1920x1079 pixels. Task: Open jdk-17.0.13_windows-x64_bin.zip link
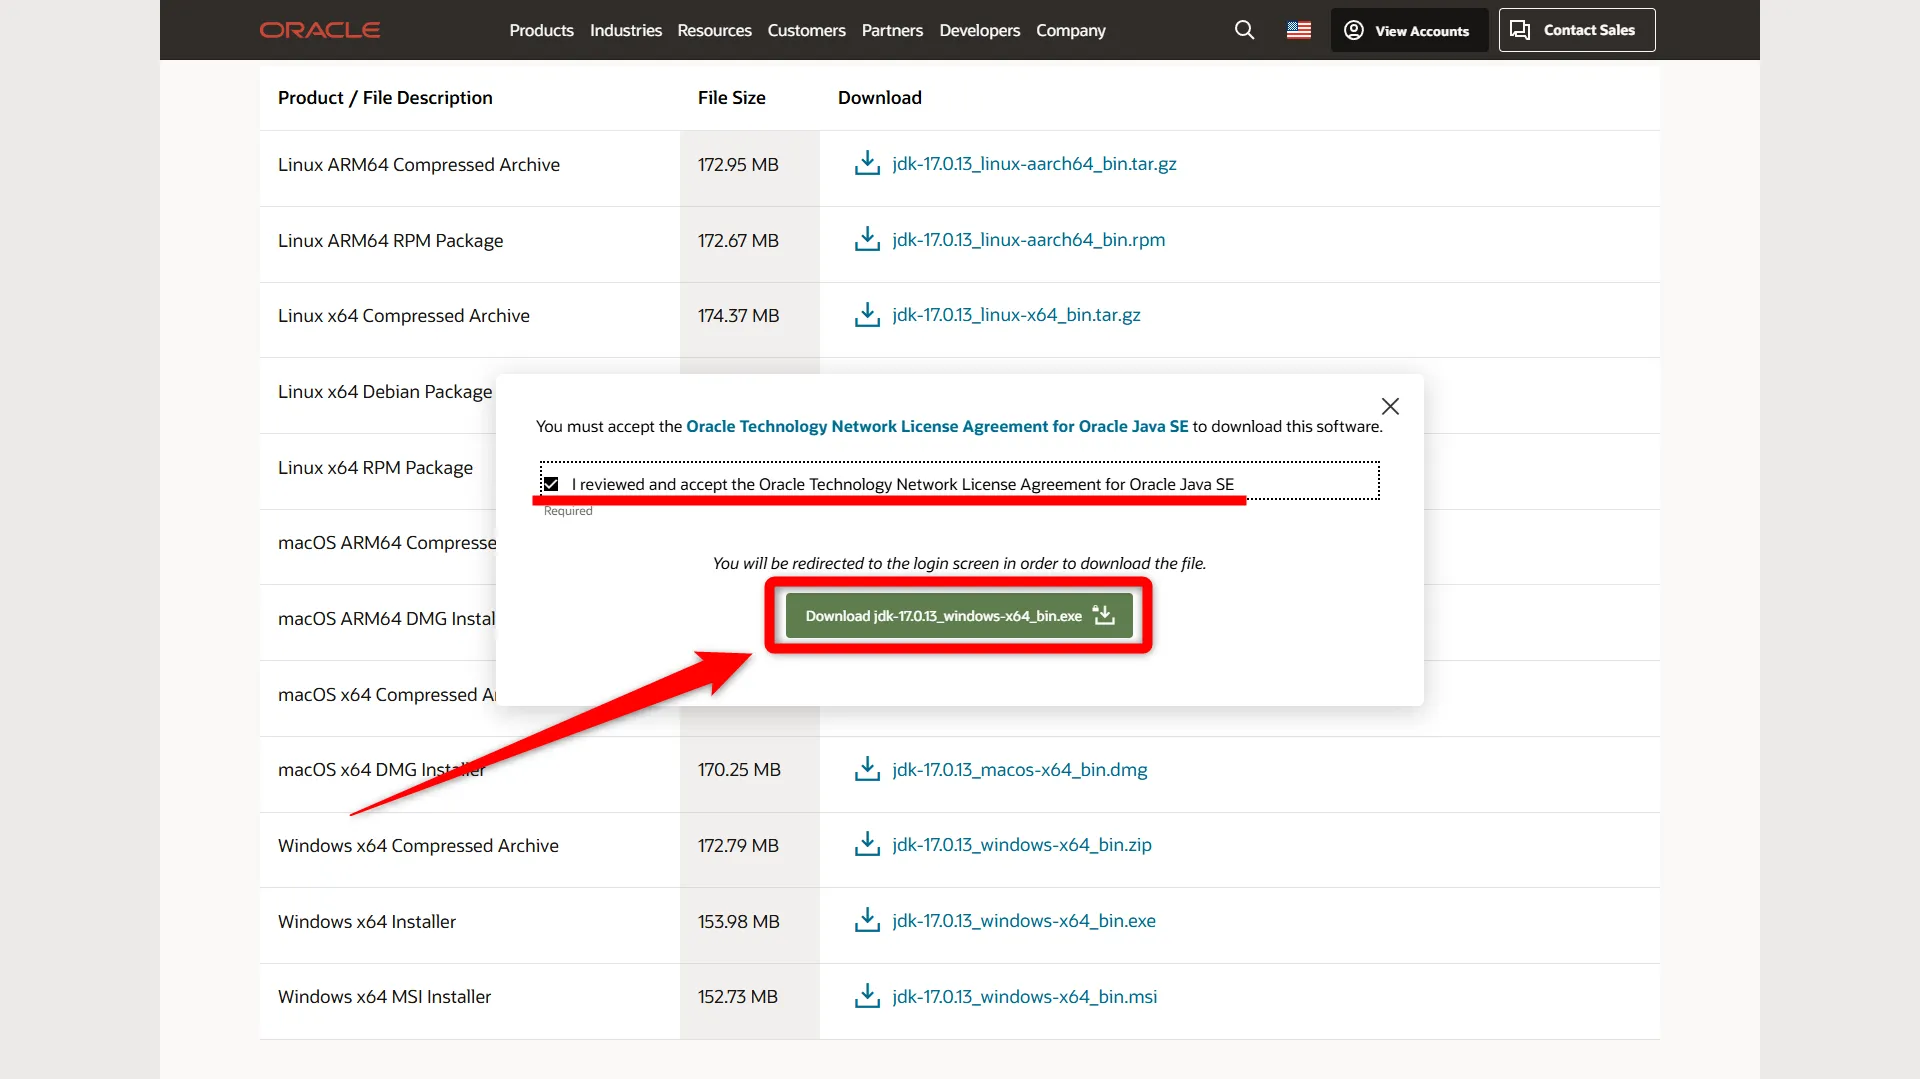point(1021,845)
